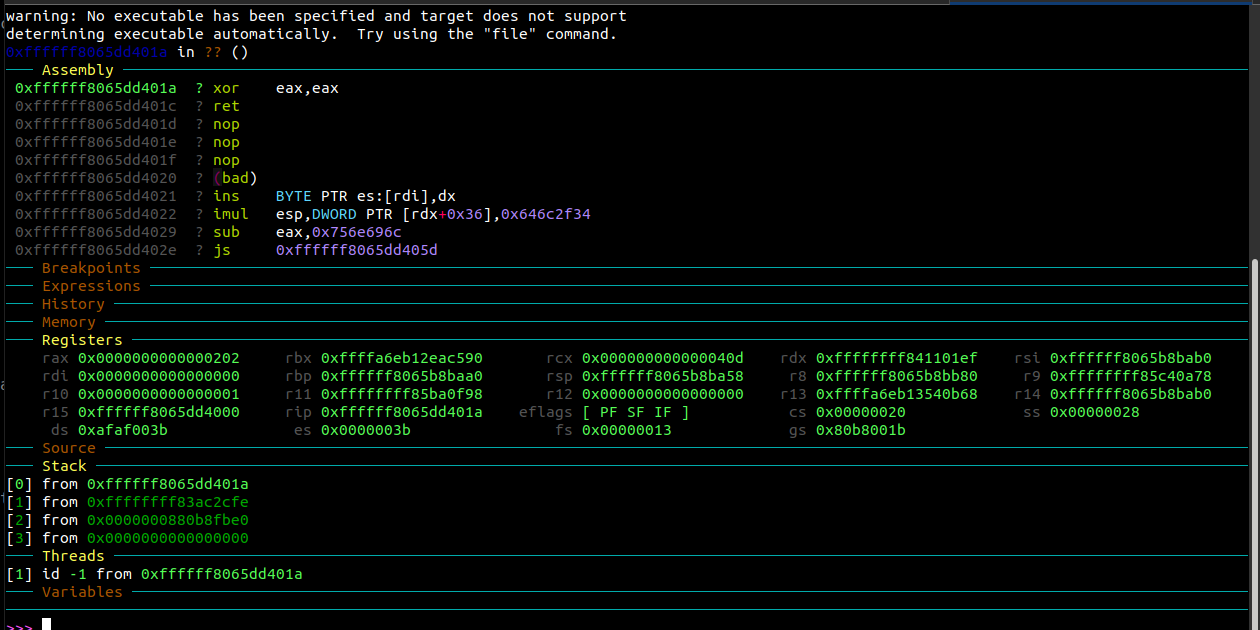
Task: Click the rdx register value 0xffffffff841101ef
Action: pyautogui.click(x=897, y=358)
